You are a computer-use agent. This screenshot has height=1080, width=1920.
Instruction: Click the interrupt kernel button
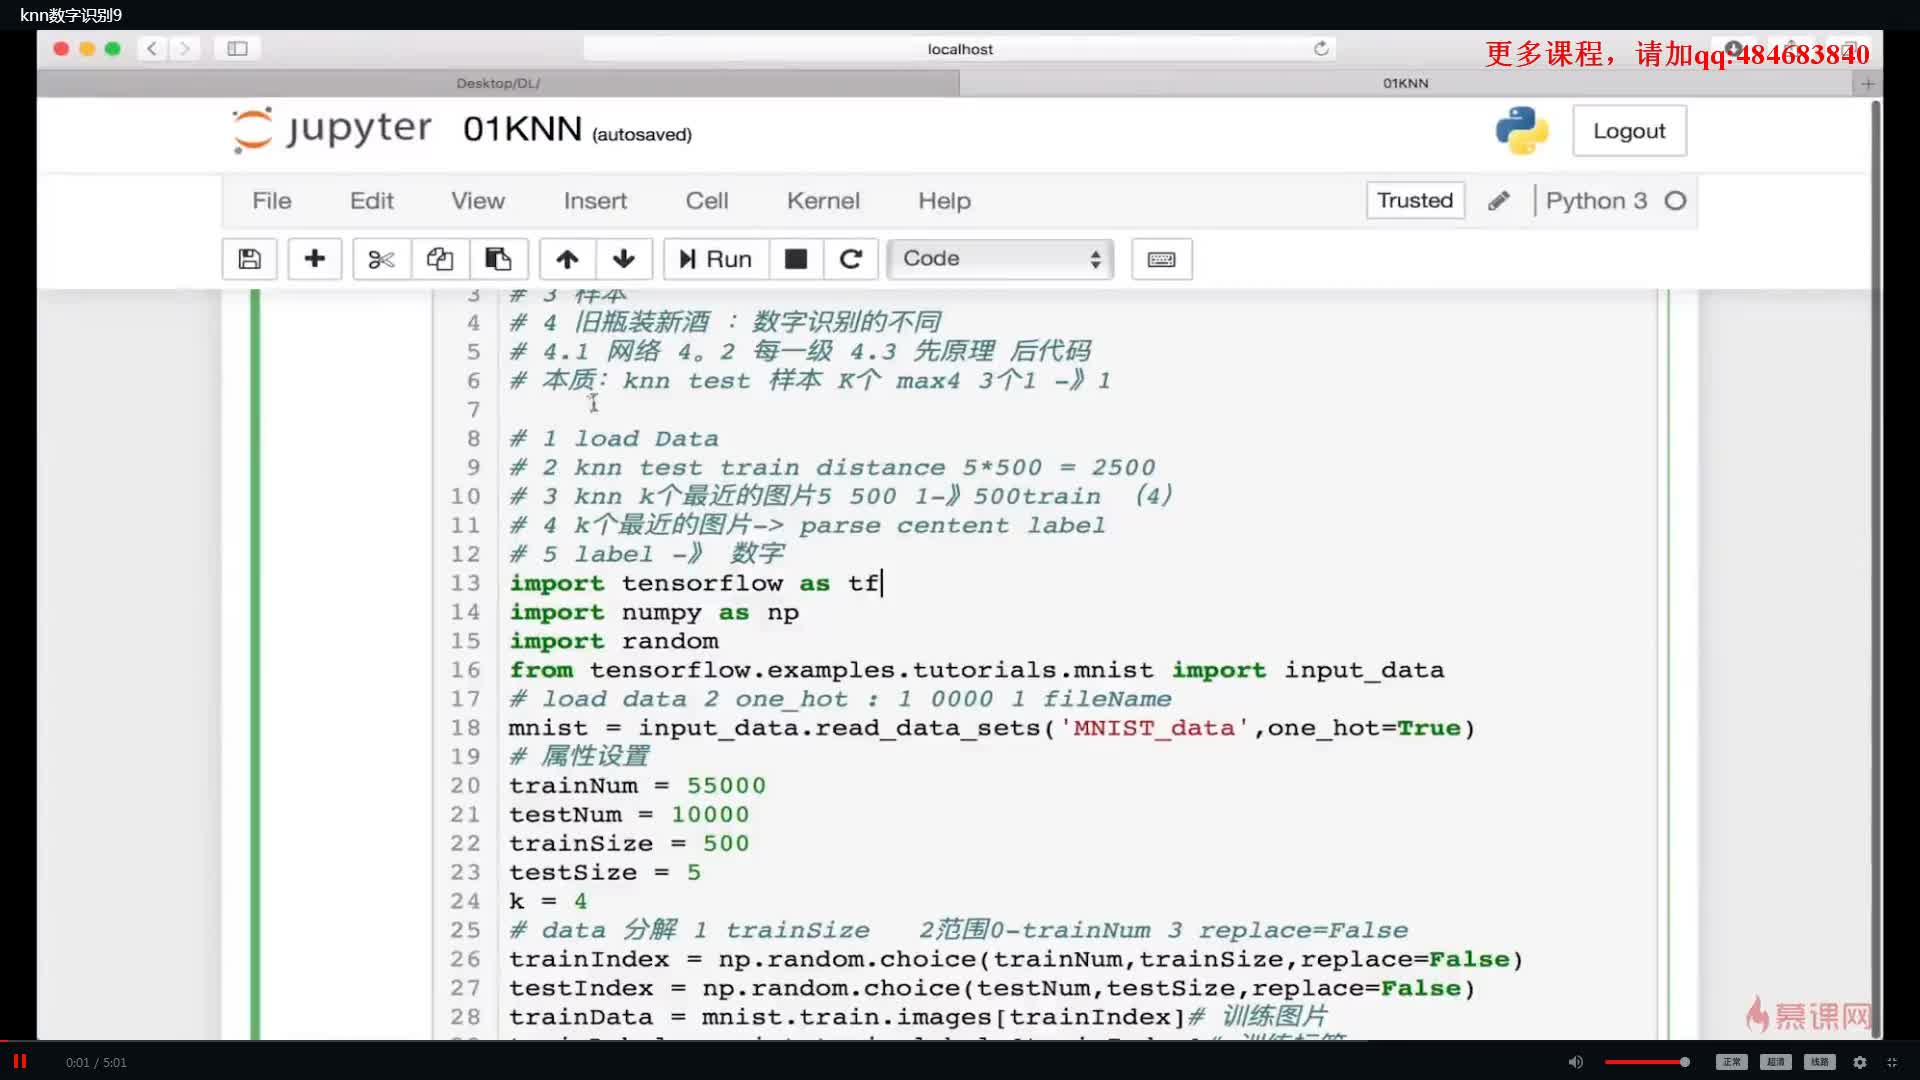pos(795,258)
